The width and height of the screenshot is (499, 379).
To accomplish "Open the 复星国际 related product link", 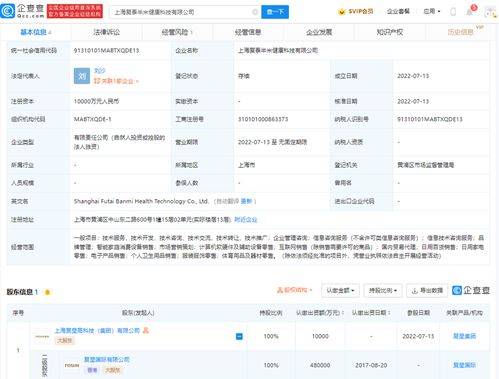I will [464, 365].
